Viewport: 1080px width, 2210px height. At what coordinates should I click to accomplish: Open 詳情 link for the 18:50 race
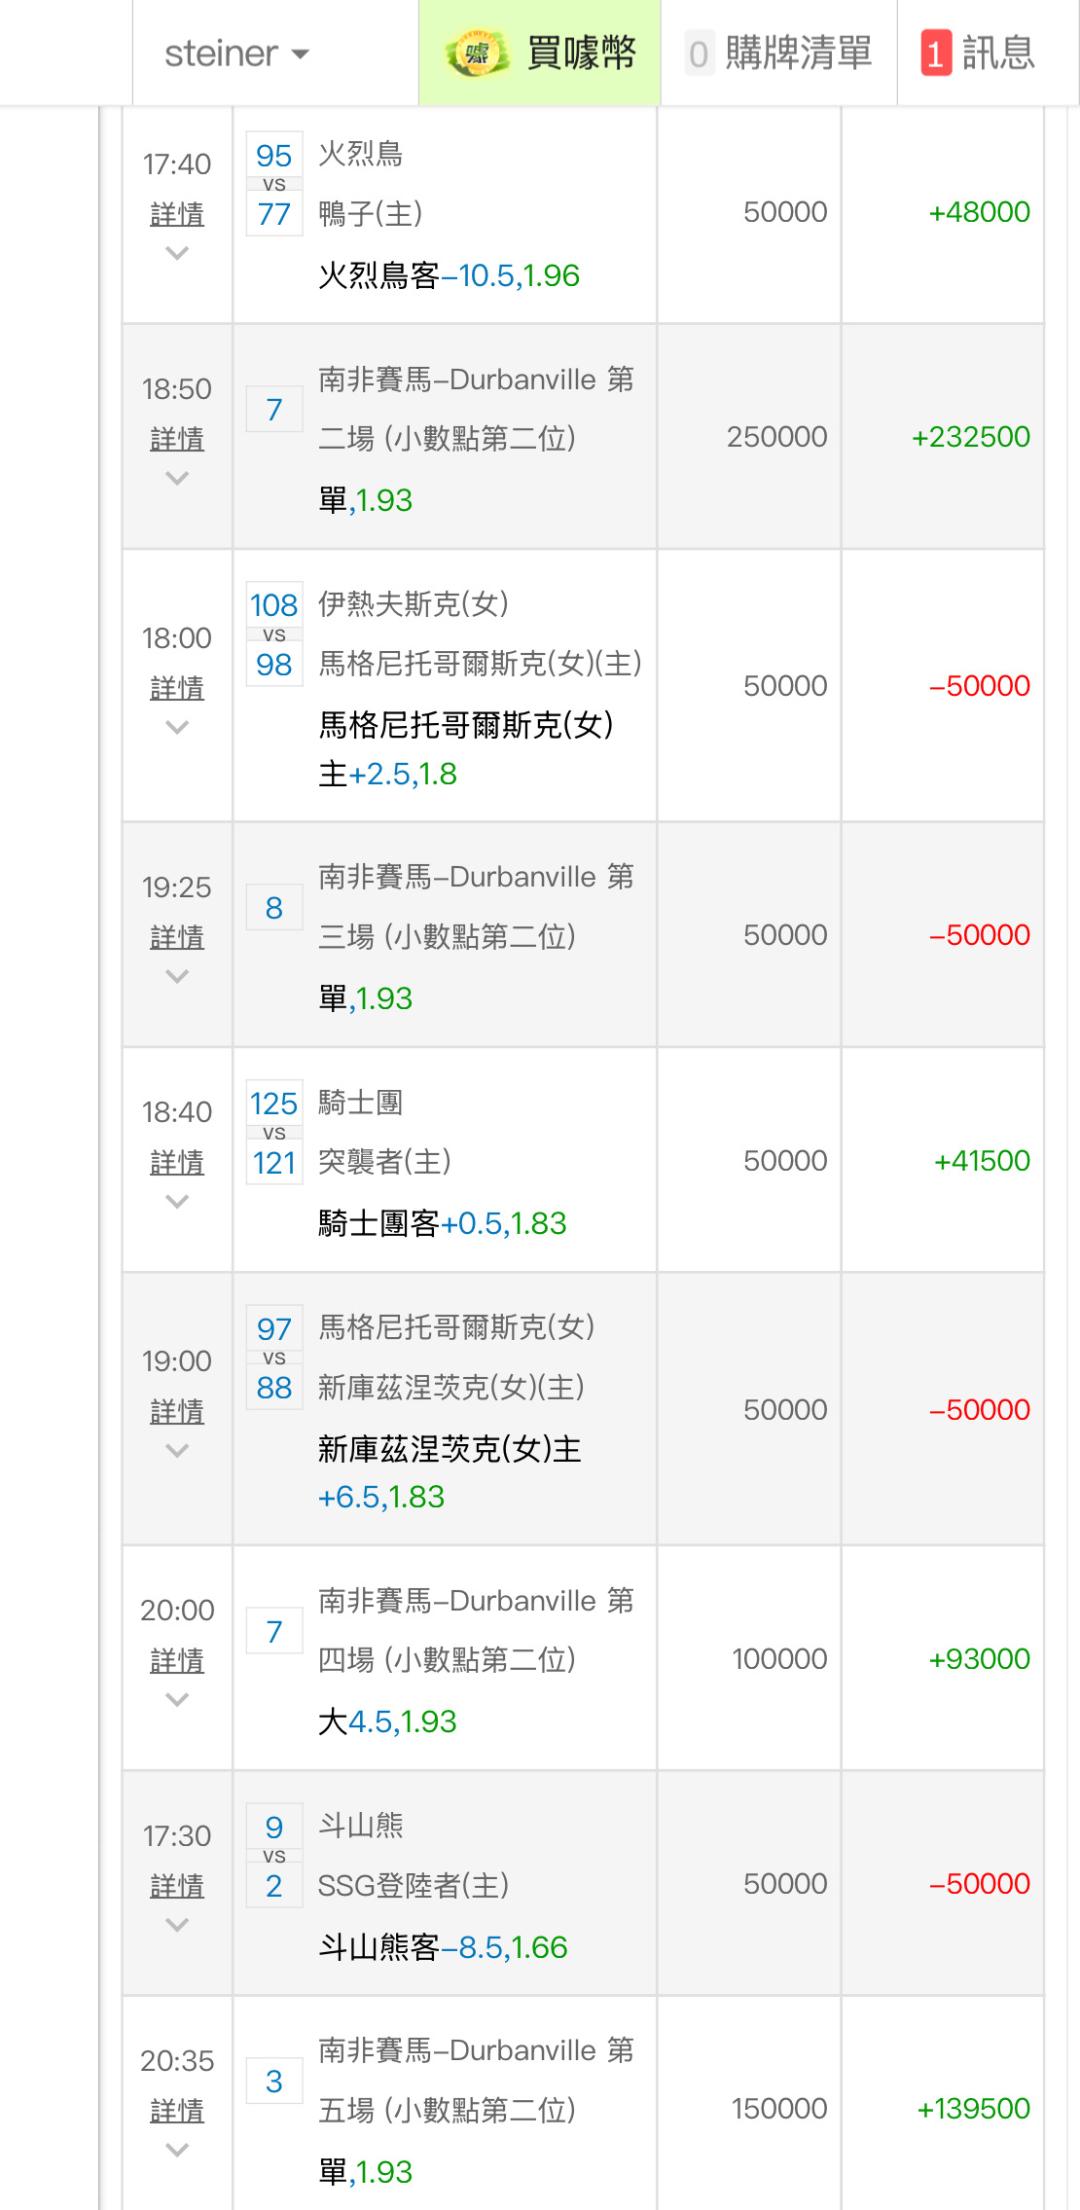click(x=177, y=438)
